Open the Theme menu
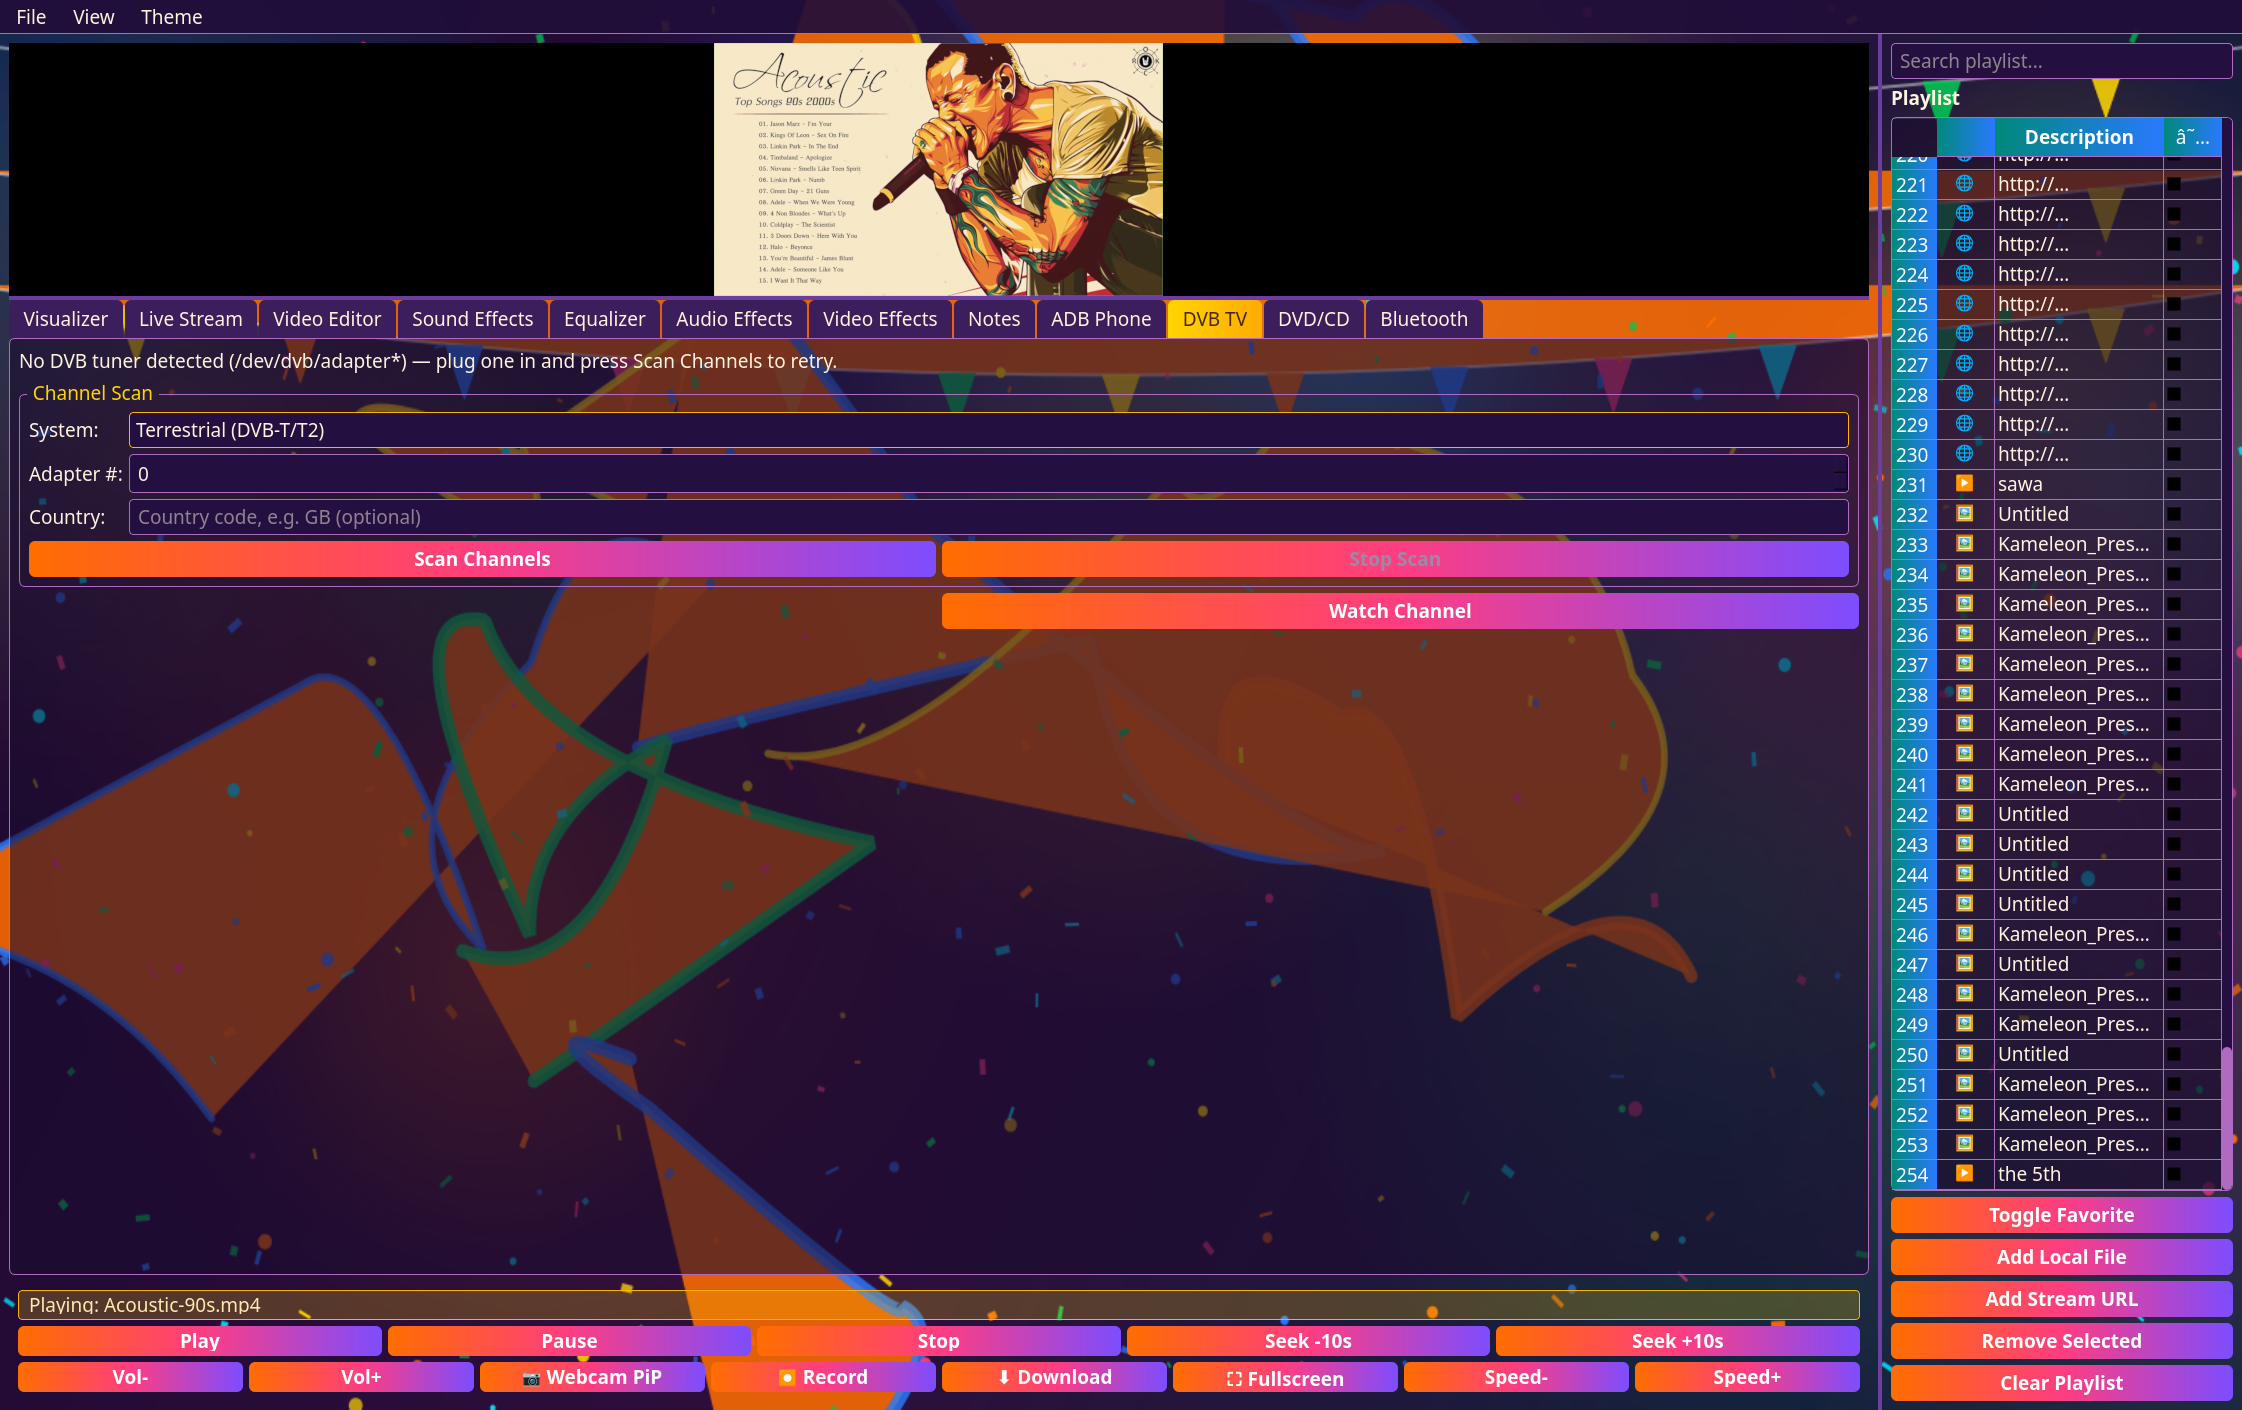This screenshot has width=2242, height=1410. (171, 17)
